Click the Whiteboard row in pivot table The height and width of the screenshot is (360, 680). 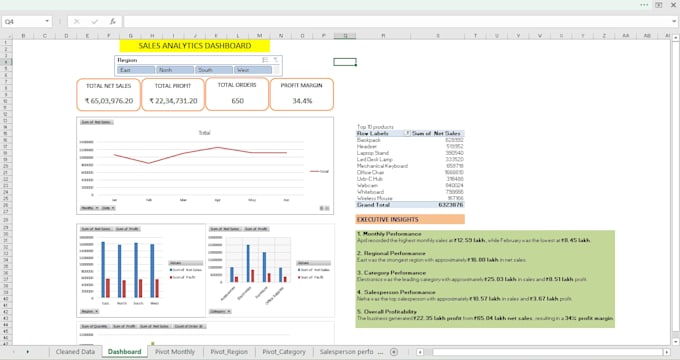coord(410,192)
